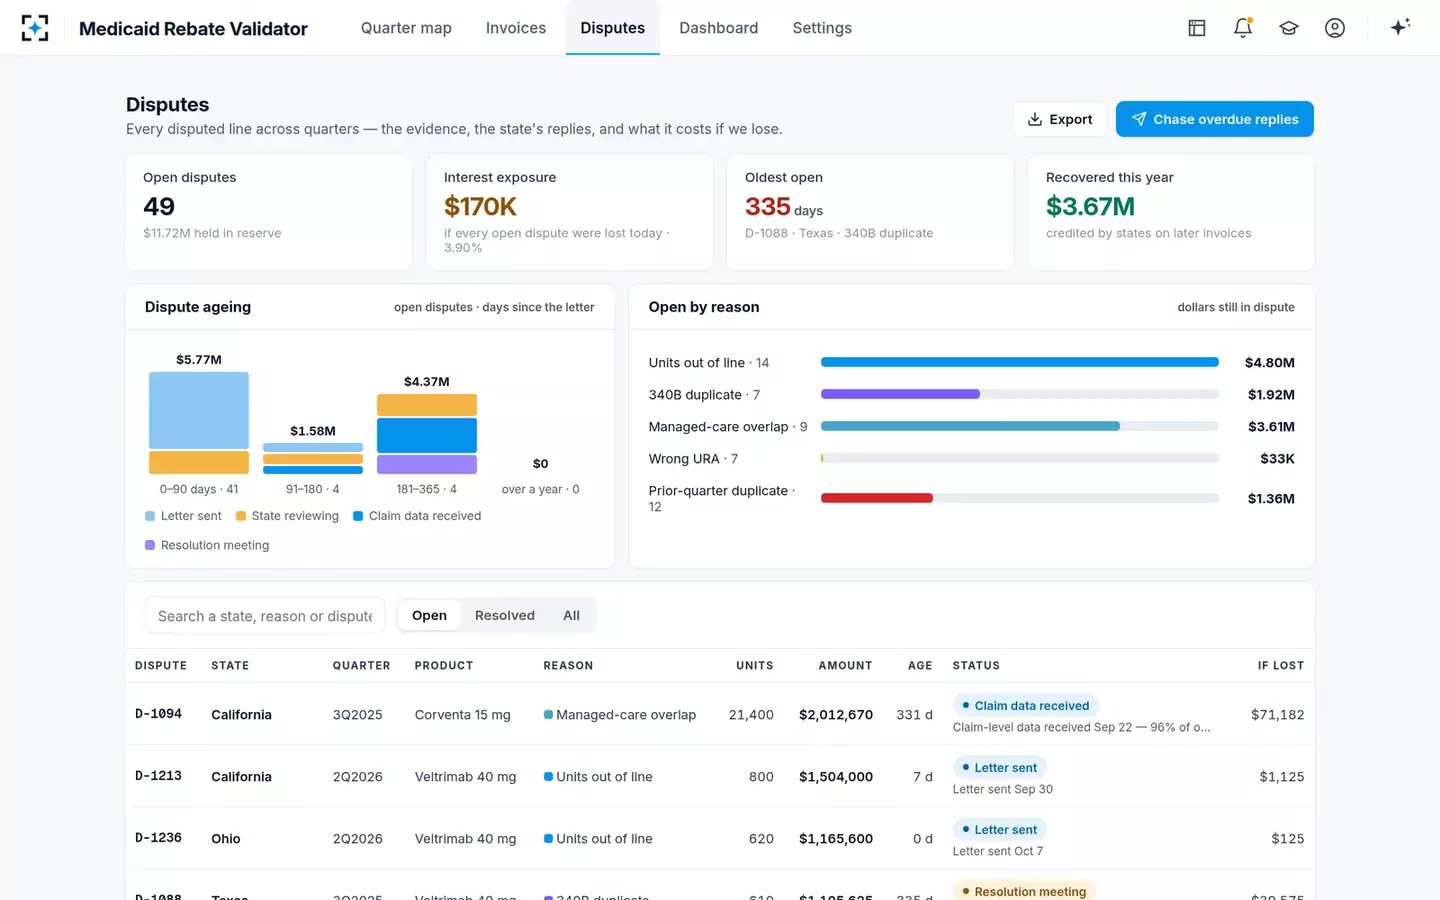The image size is (1440, 900).
Task: Filter table to Open disputes
Action: click(x=429, y=615)
